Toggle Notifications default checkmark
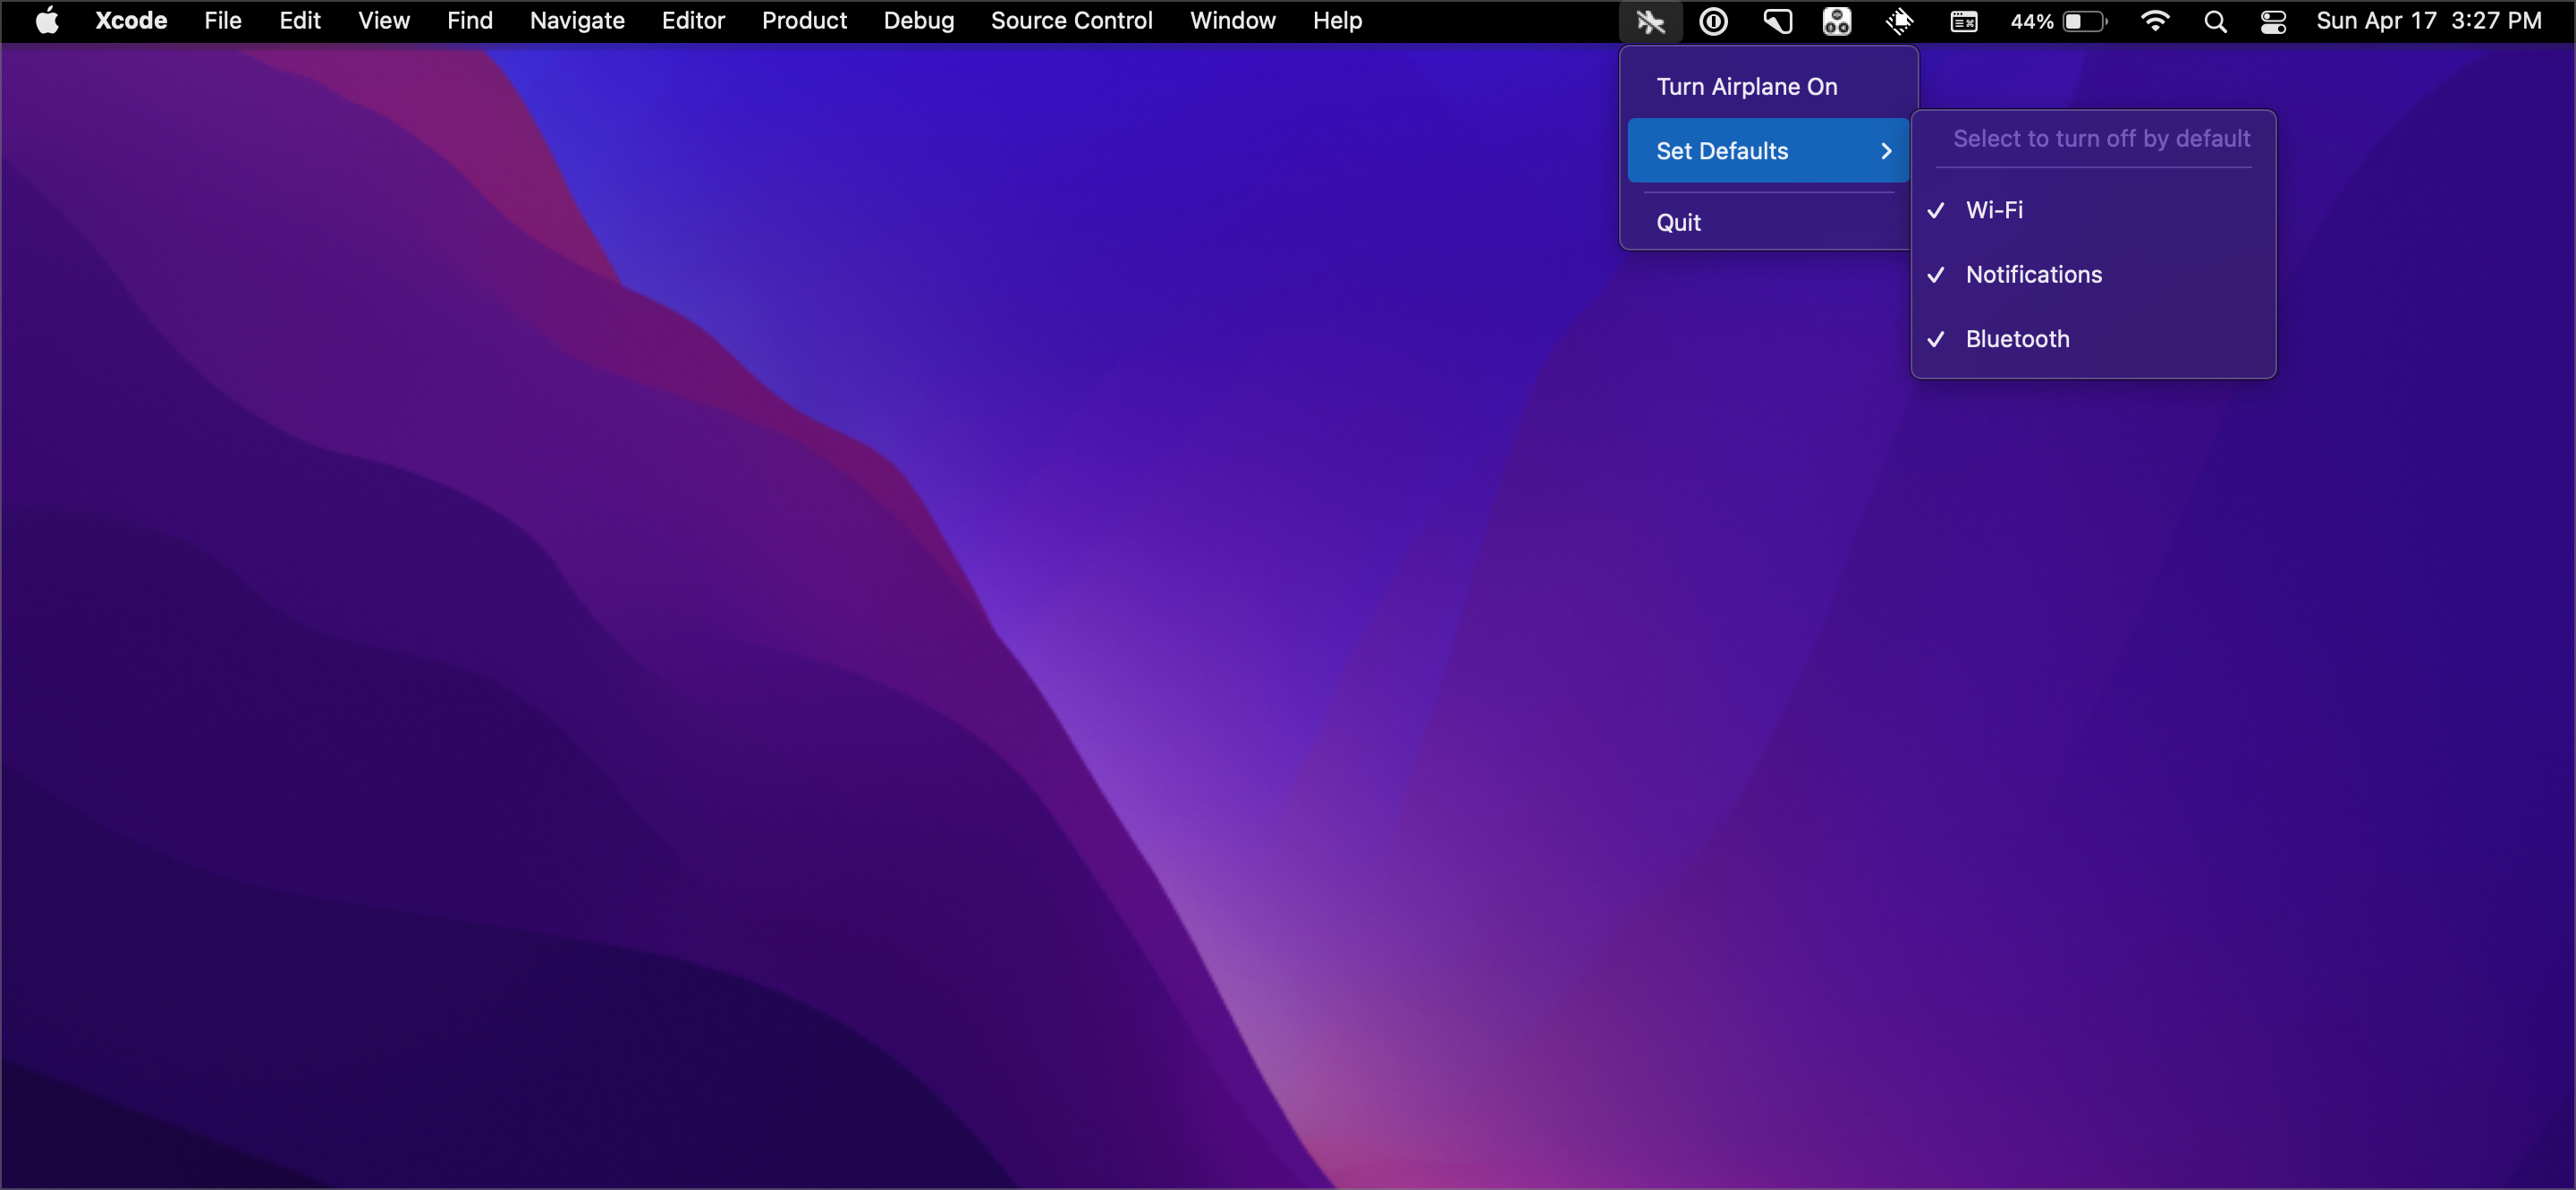 point(2033,274)
